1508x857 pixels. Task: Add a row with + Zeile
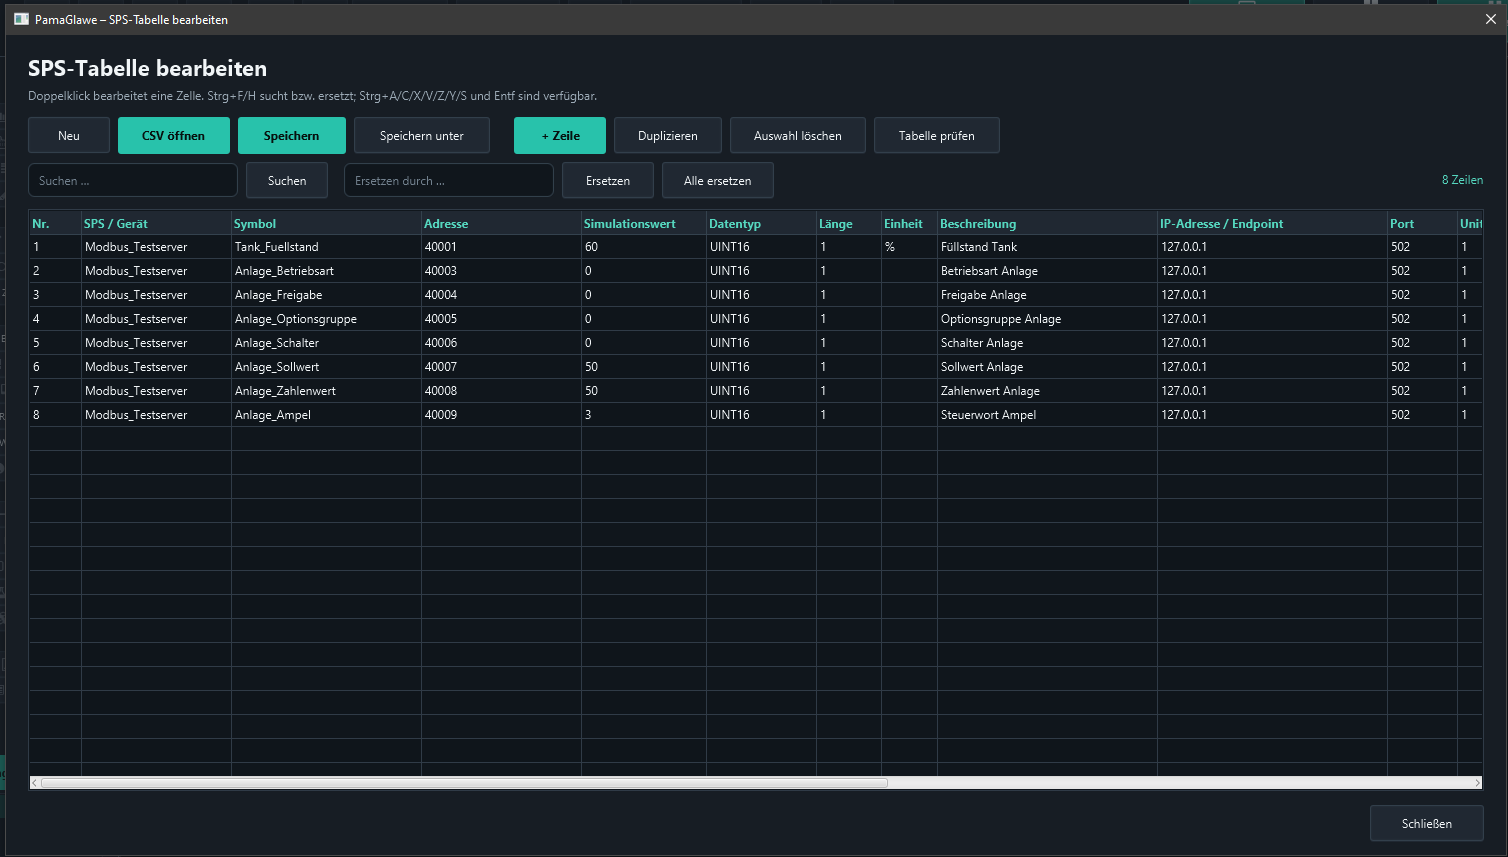560,136
